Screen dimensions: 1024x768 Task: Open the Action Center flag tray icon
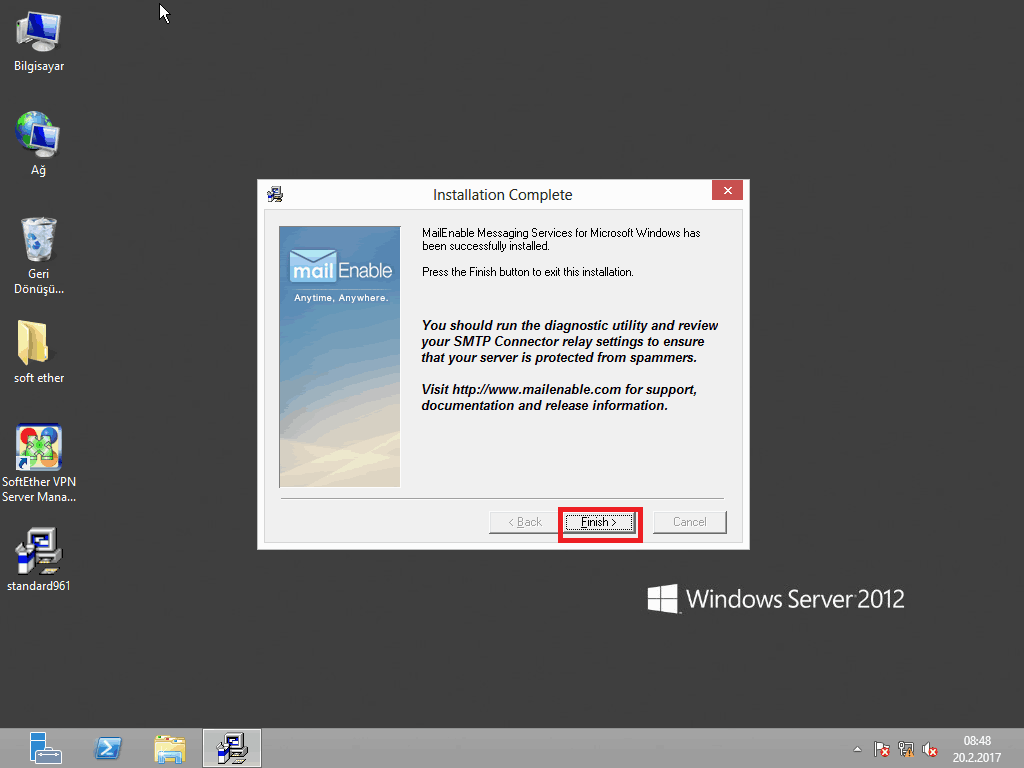[x=882, y=749]
